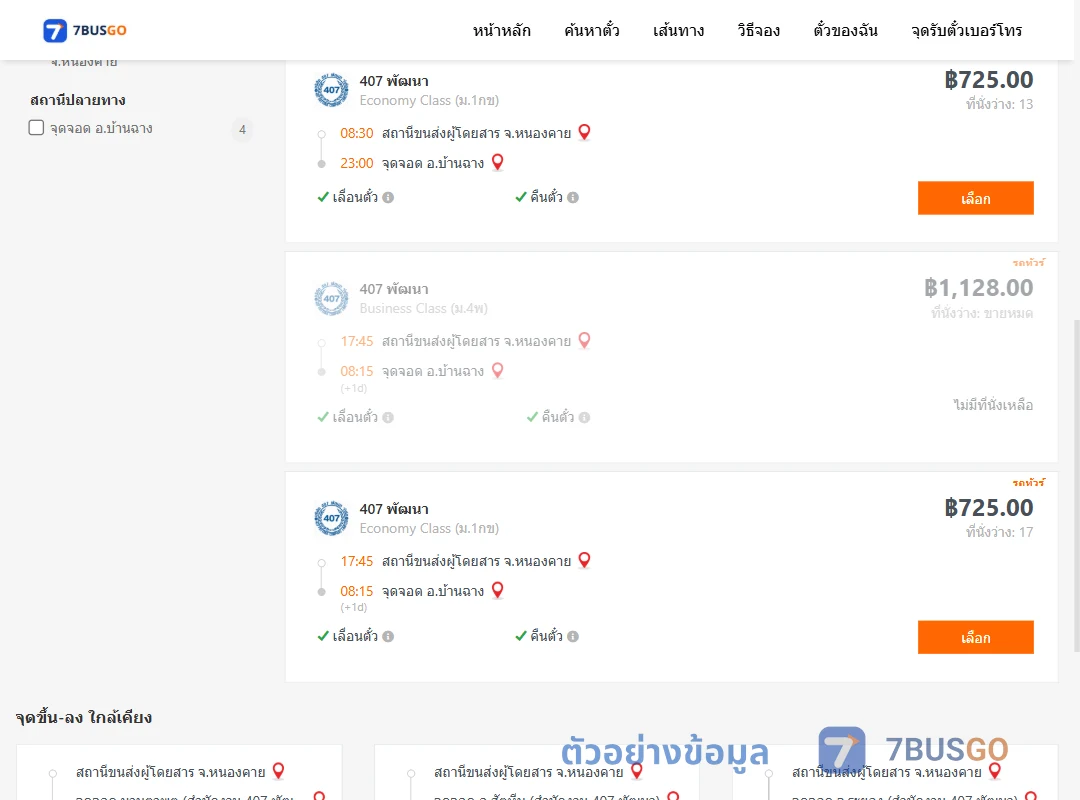Click the info icon beside เลื่อนตั๋ว on the 08:30 trip
The height and width of the screenshot is (800, 1080).
388,198
